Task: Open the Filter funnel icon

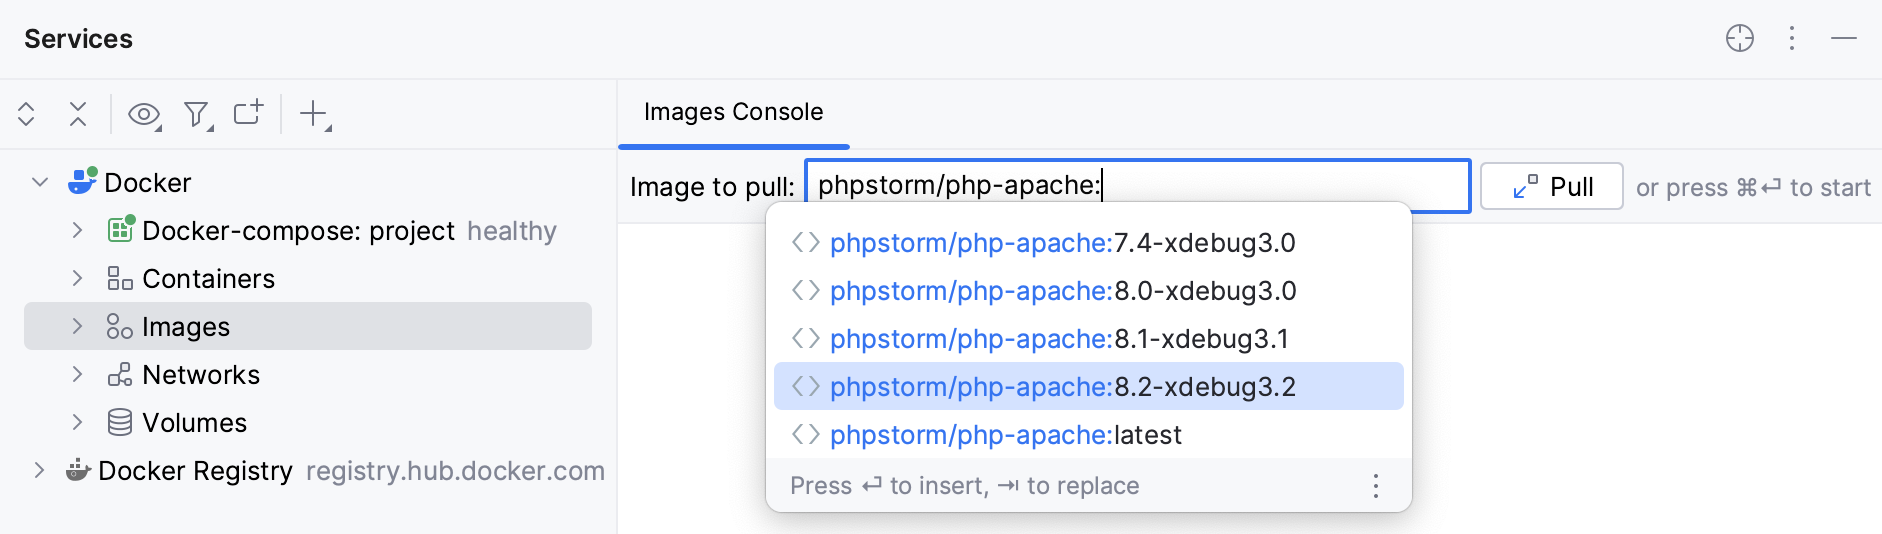Action: tap(197, 115)
